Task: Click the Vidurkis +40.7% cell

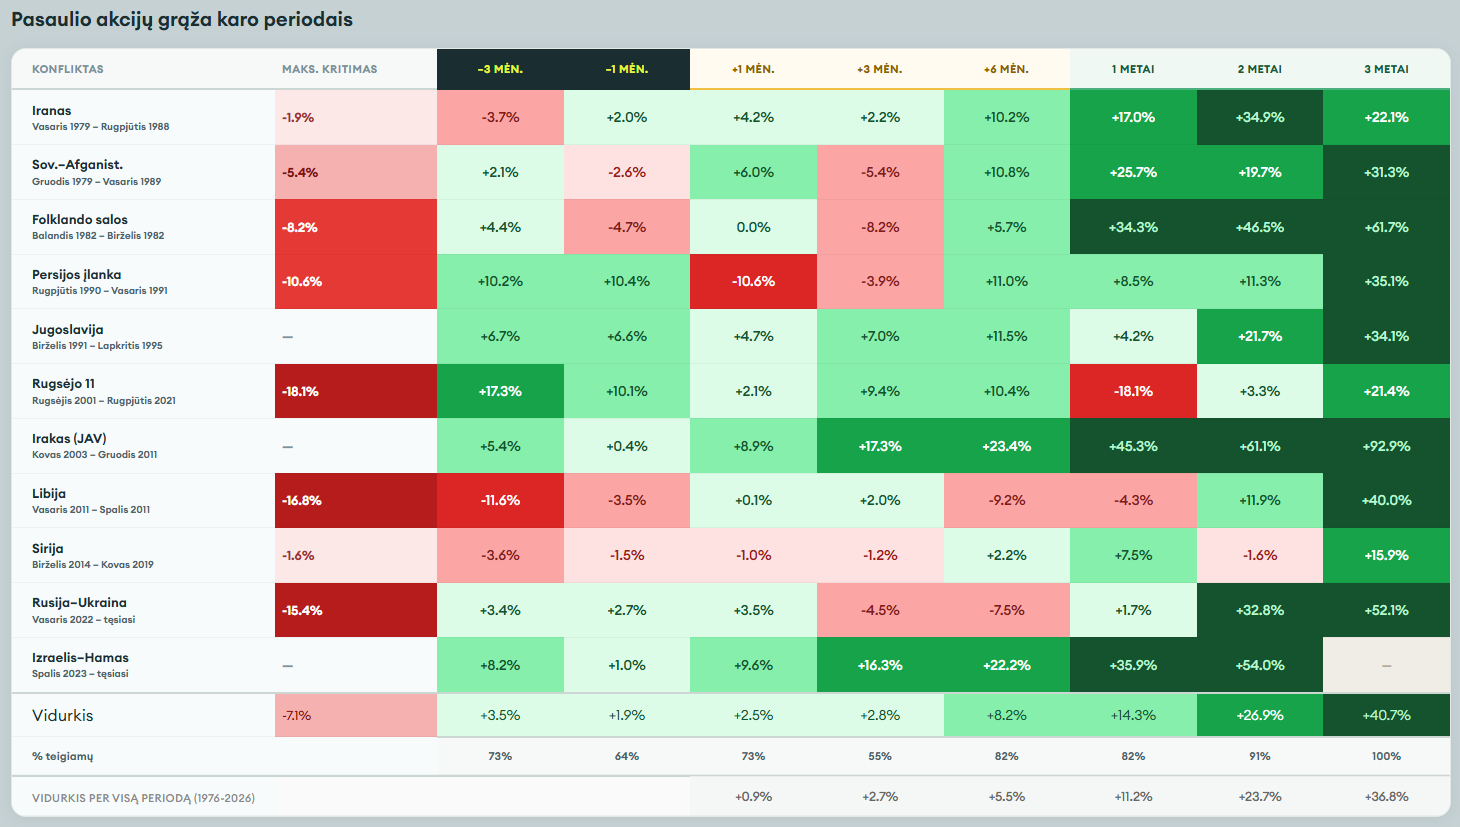Action: coord(1386,715)
